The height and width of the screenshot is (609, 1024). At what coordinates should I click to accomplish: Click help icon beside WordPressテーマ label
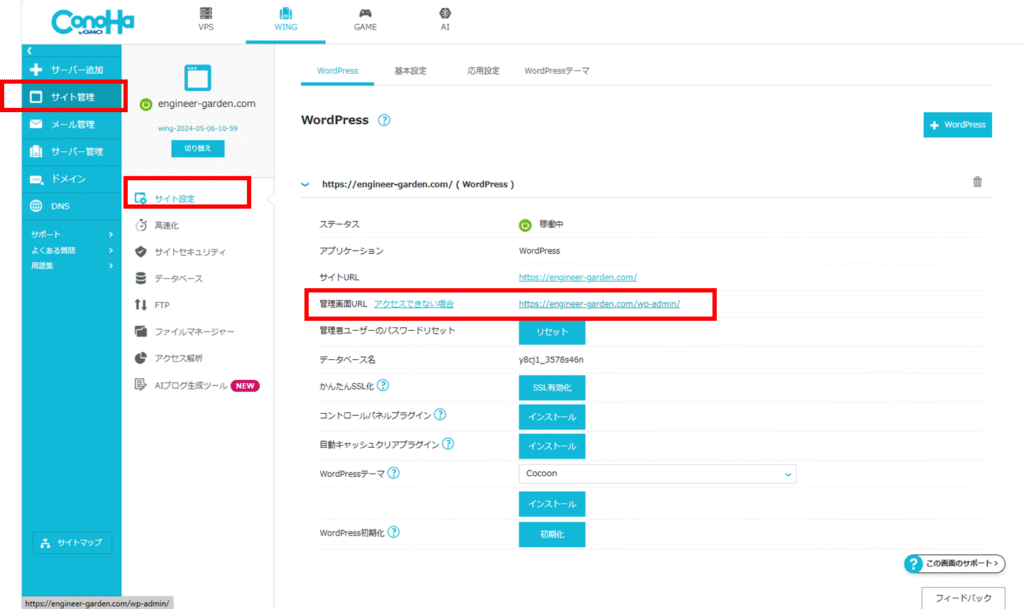click(x=394, y=473)
